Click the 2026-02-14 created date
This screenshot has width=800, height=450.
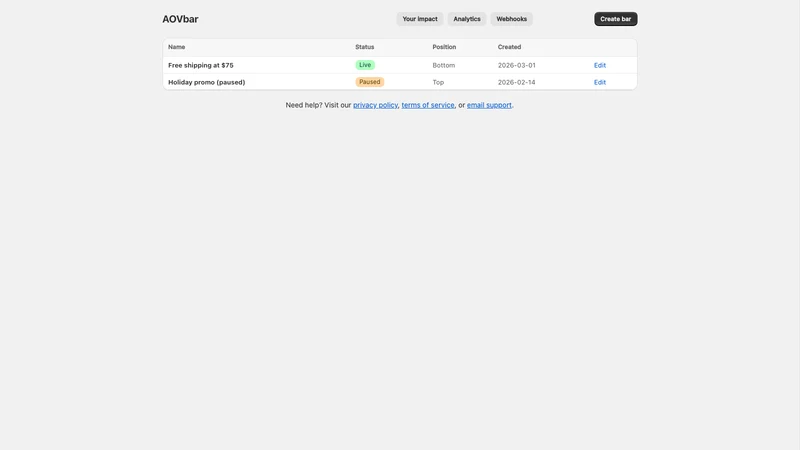pos(516,82)
